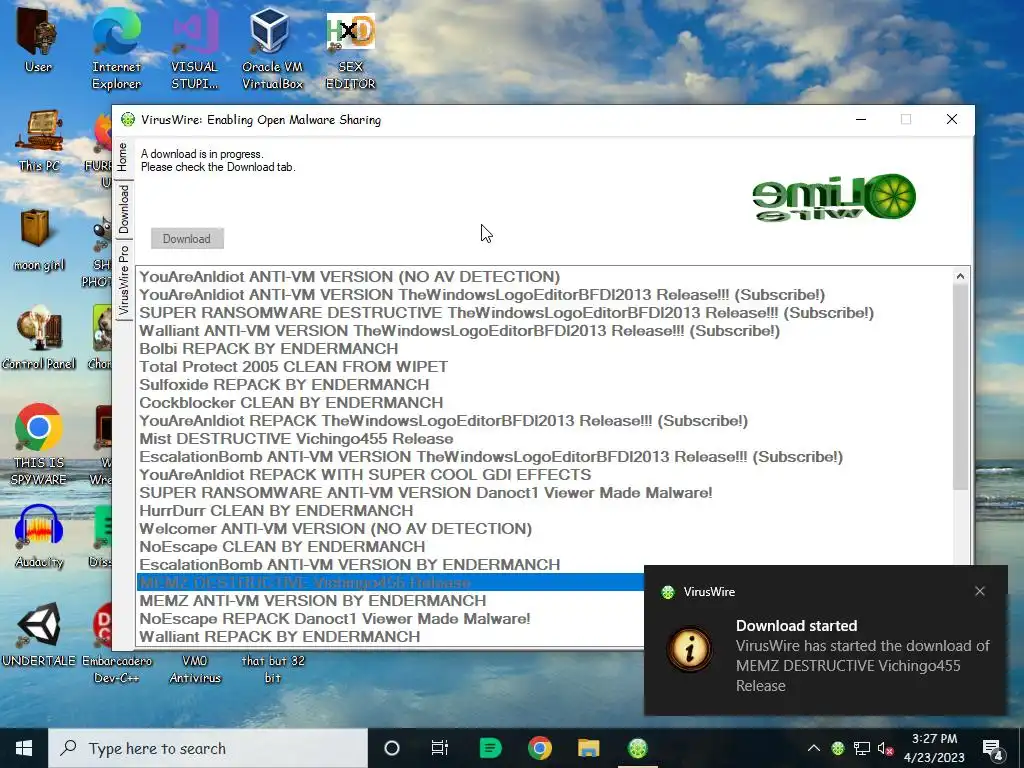1024x768 pixels.
Task: Switch to the VirusWire Pro tab
Action: [x=123, y=281]
